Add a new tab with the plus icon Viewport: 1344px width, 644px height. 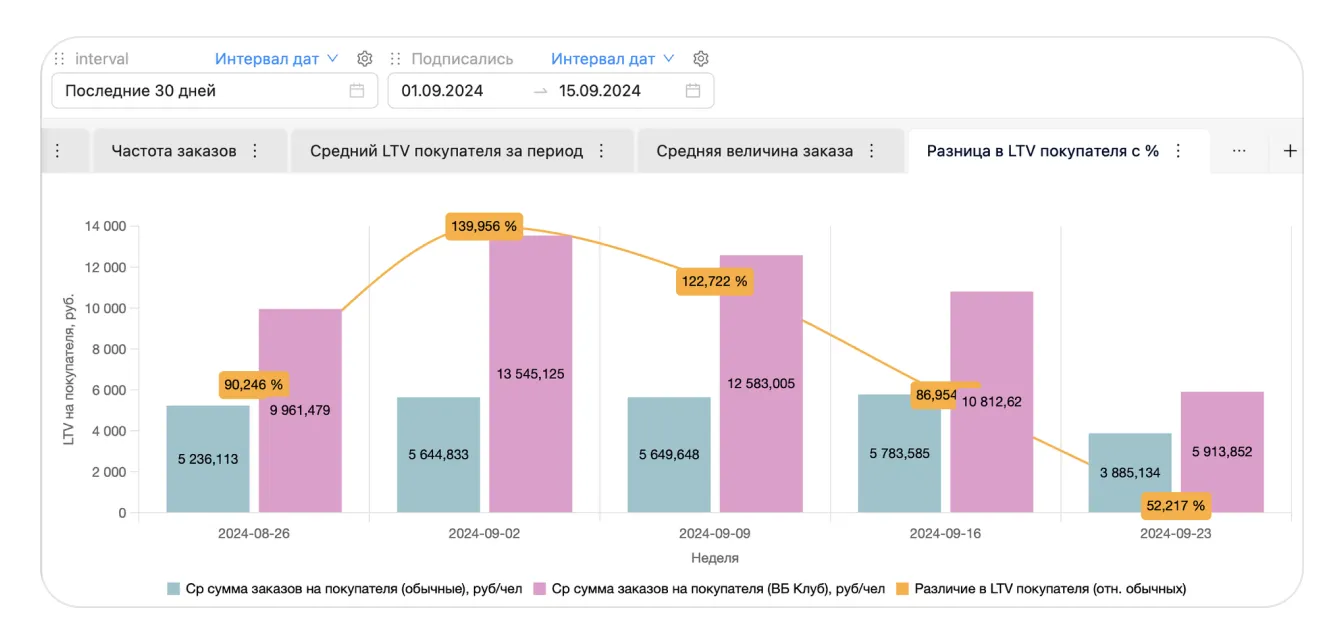pyautogui.click(x=1290, y=151)
